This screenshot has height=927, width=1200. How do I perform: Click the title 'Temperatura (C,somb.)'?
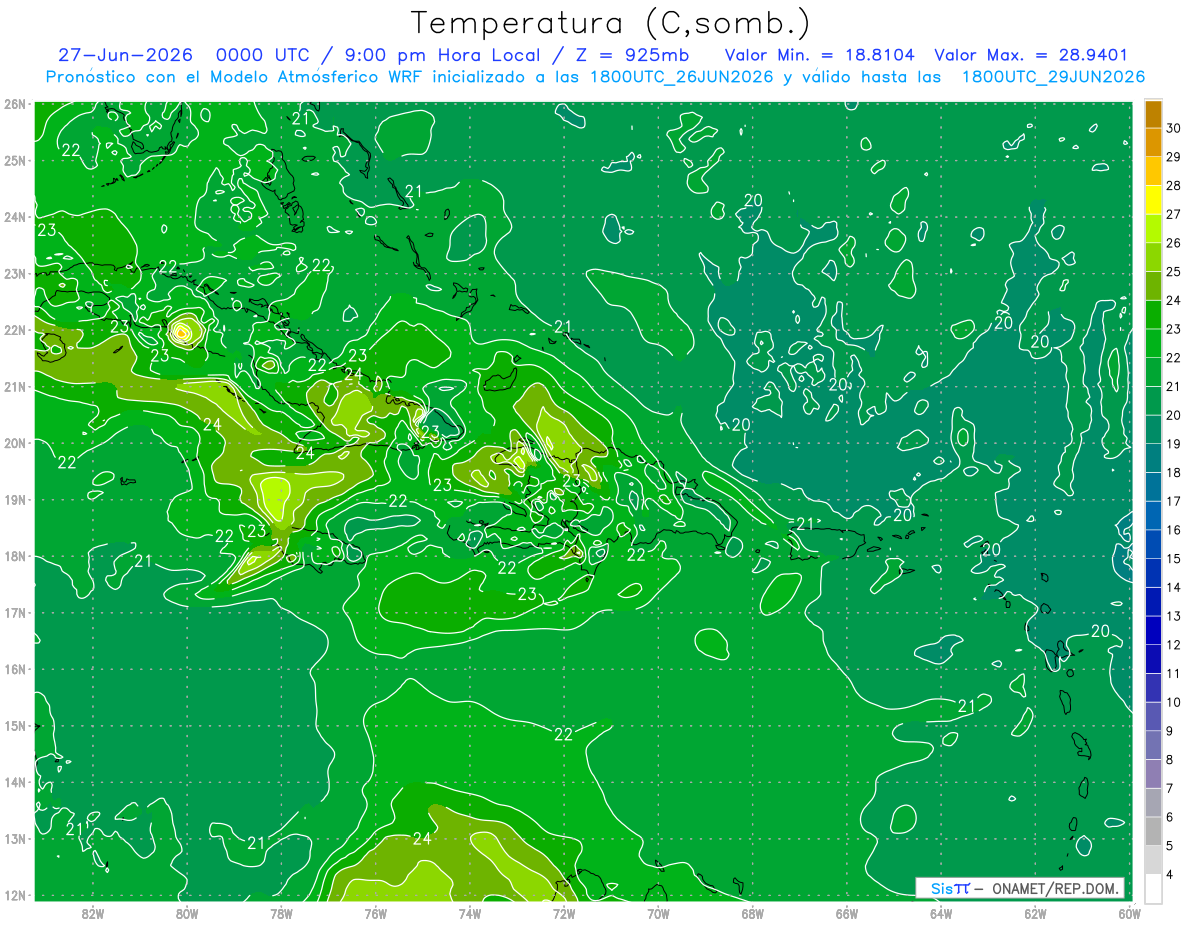point(611,23)
